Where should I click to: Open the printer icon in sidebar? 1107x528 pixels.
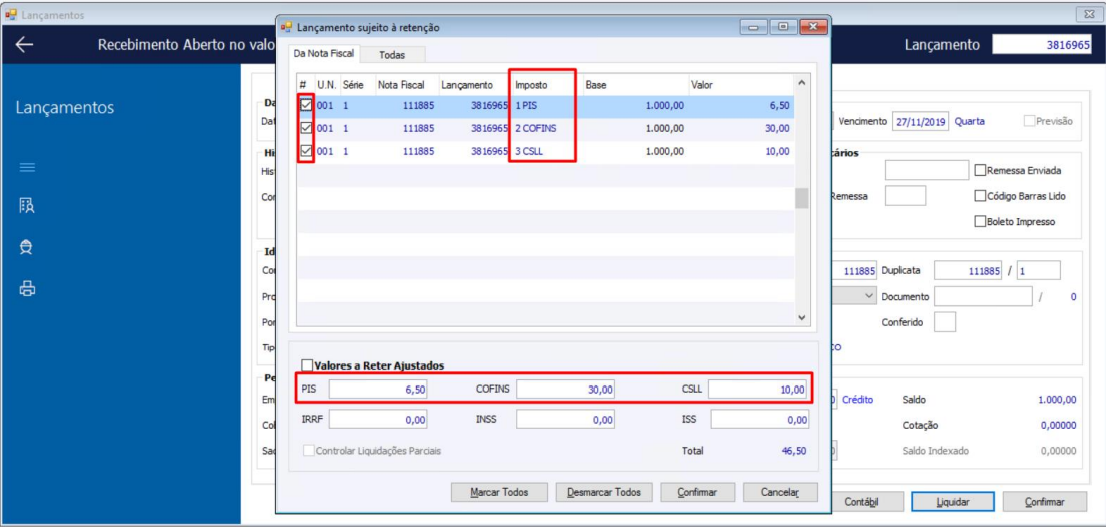click(x=27, y=288)
